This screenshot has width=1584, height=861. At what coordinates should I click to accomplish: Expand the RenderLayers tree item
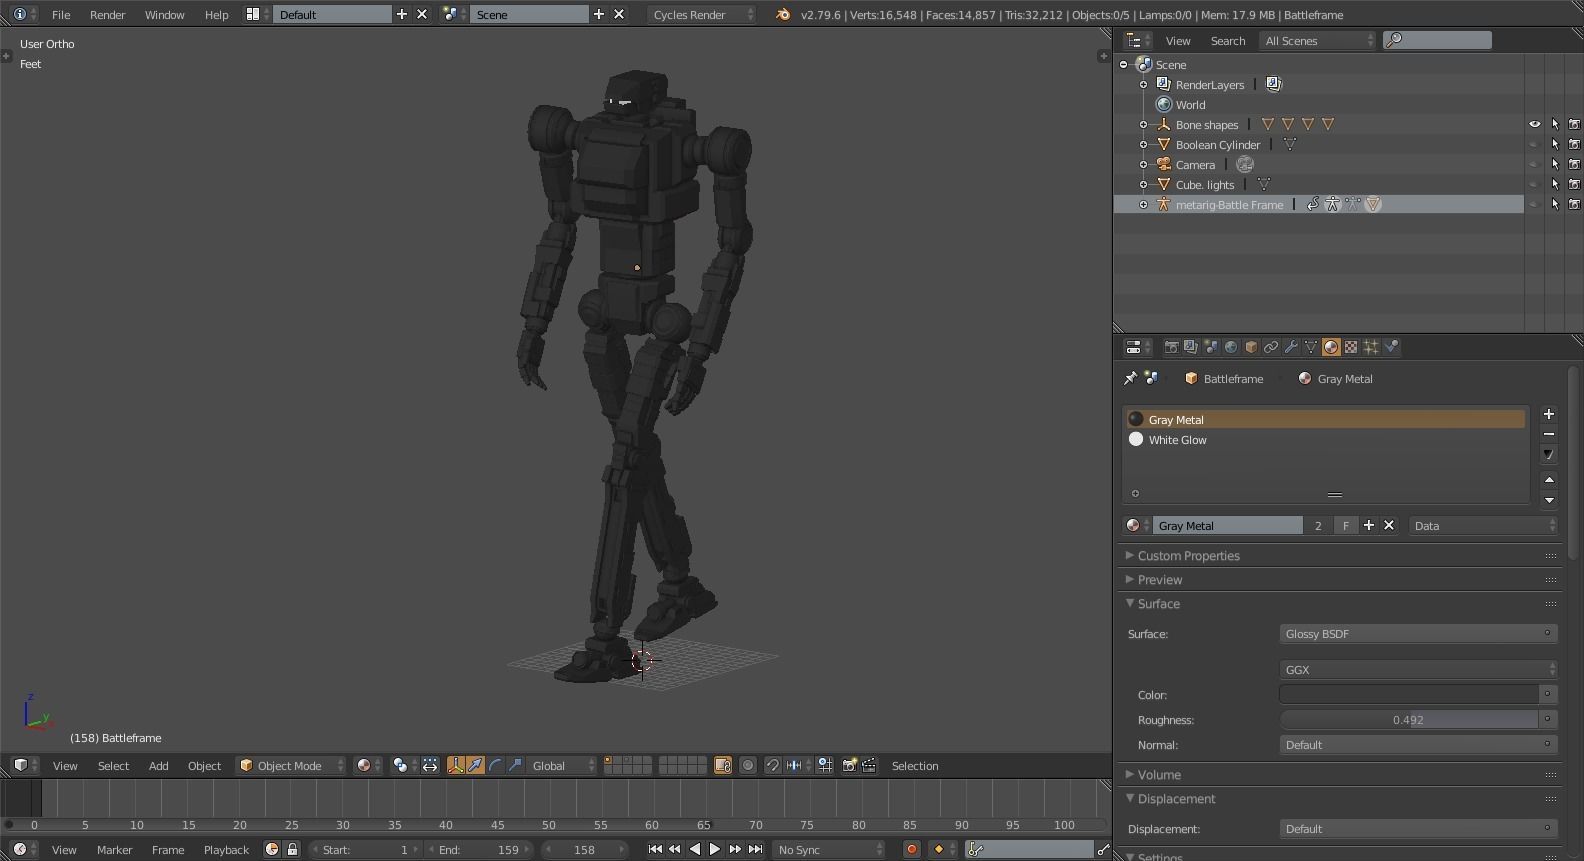(x=1143, y=85)
